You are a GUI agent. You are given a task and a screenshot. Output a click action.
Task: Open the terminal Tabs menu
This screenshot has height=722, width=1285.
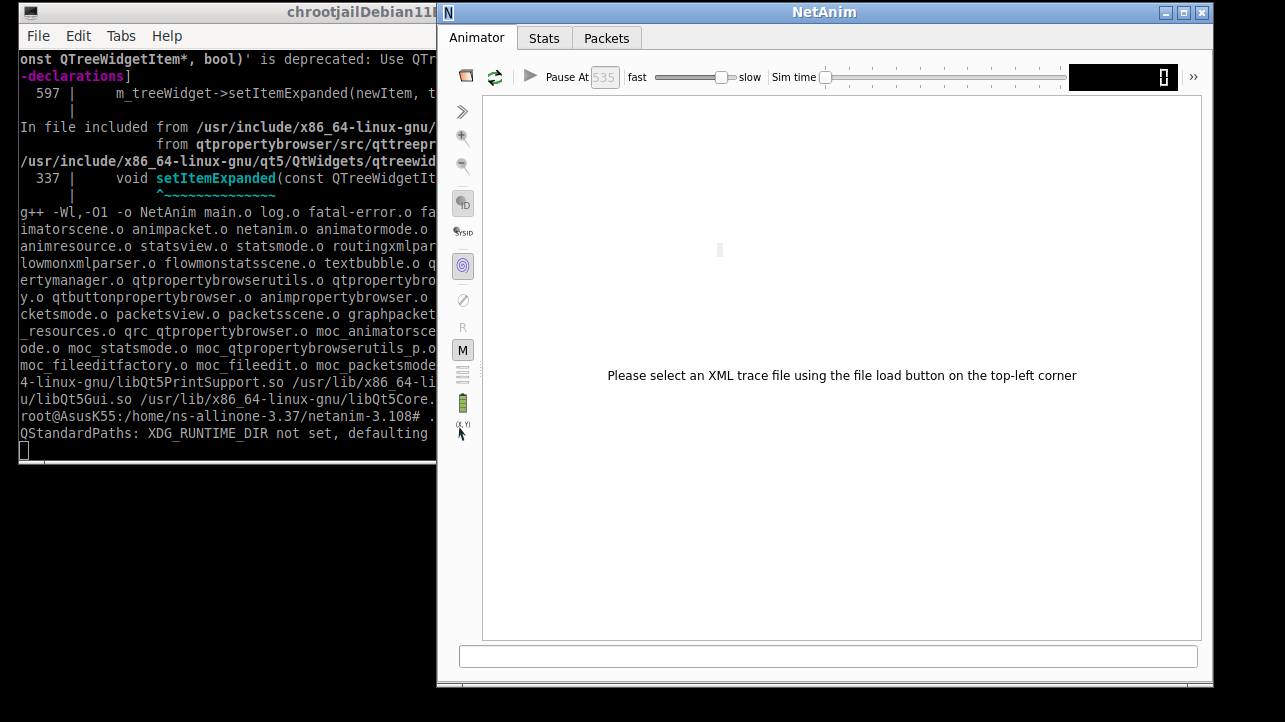pyautogui.click(x=121, y=36)
